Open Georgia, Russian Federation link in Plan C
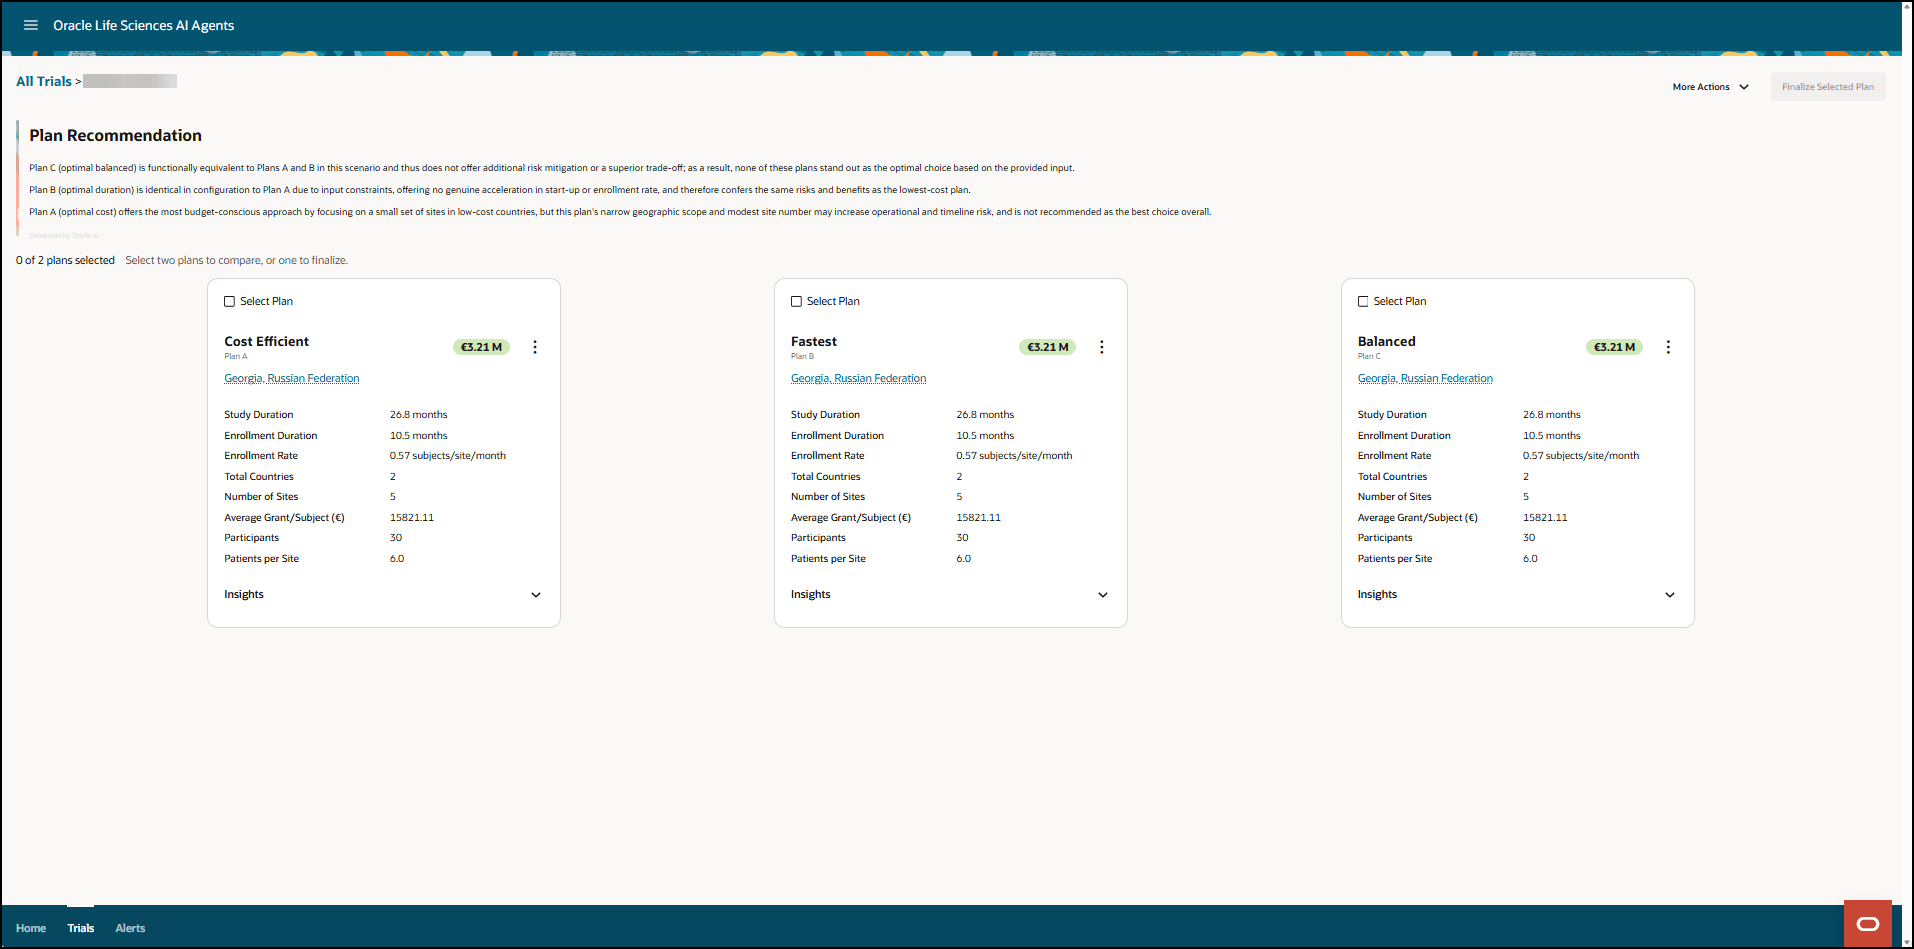The height and width of the screenshot is (949, 1914). [x=1425, y=378]
